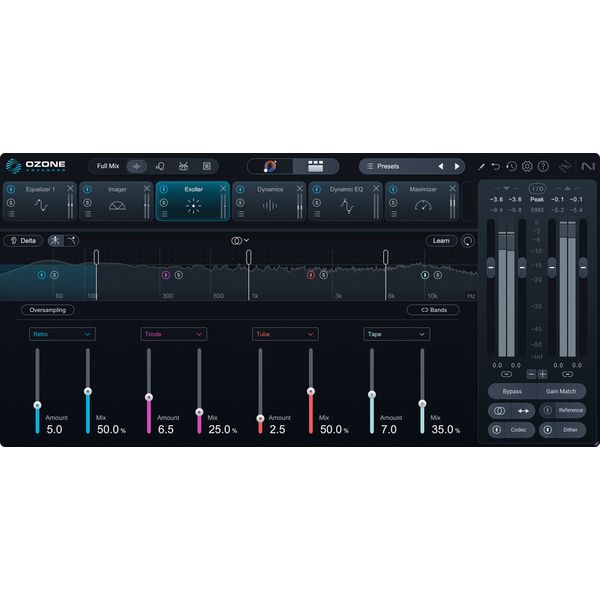Select the Maximizer module tab
Image resolution: width=600 pixels, height=600 pixels.
422,201
